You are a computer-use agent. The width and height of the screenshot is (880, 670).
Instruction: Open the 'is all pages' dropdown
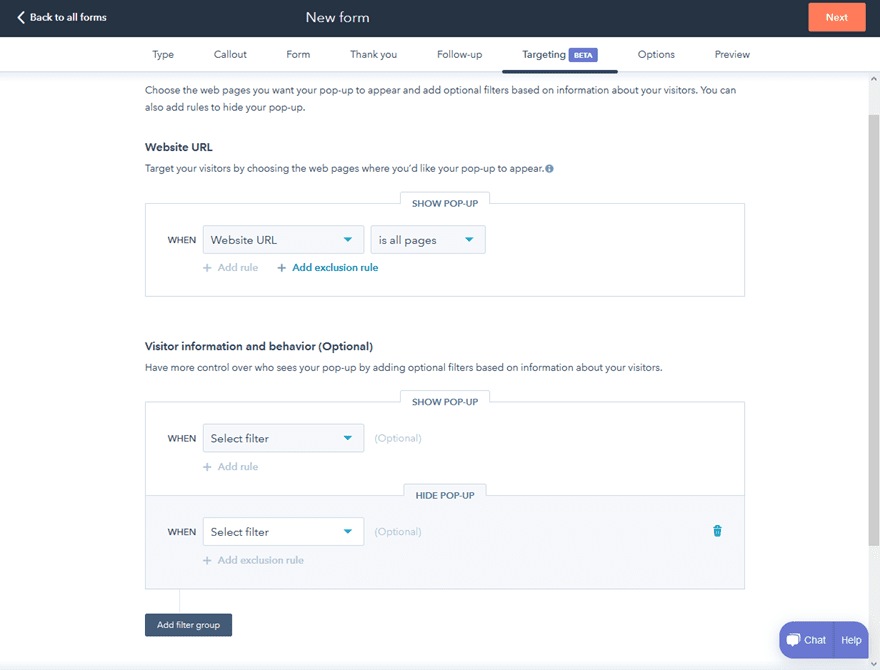428,240
